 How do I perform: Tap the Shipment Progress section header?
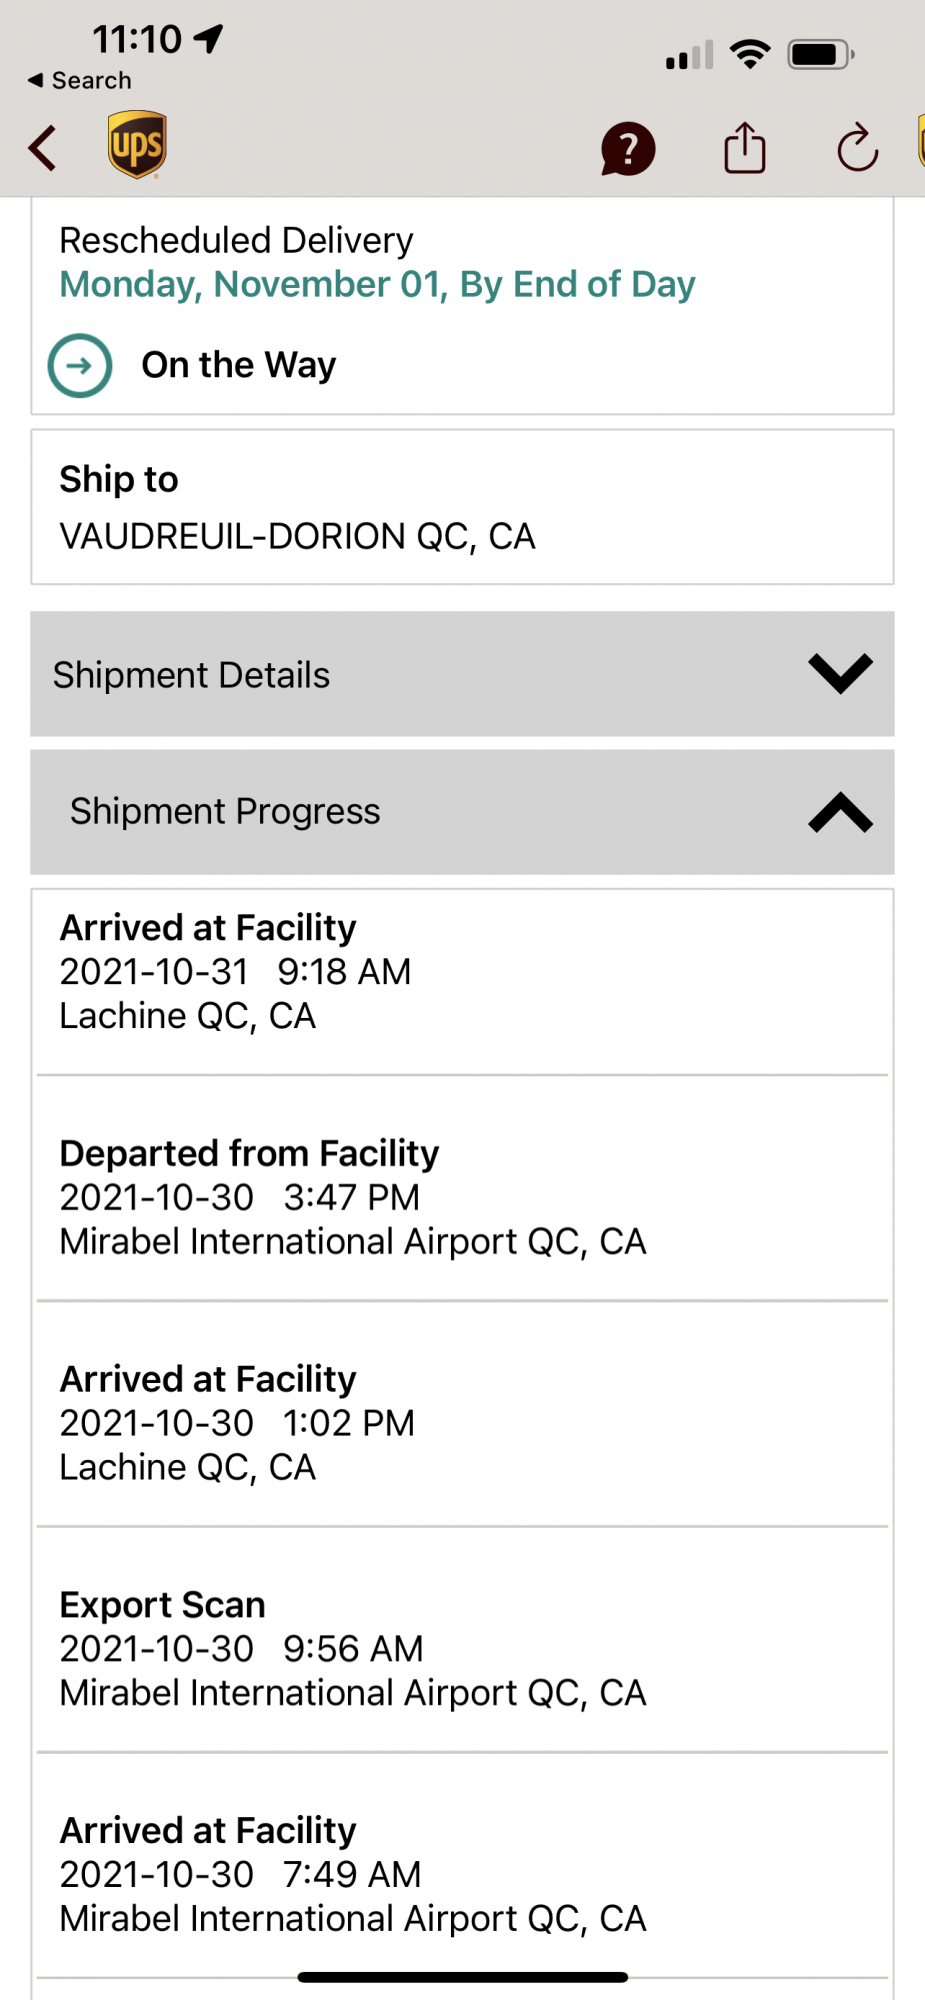(x=462, y=812)
